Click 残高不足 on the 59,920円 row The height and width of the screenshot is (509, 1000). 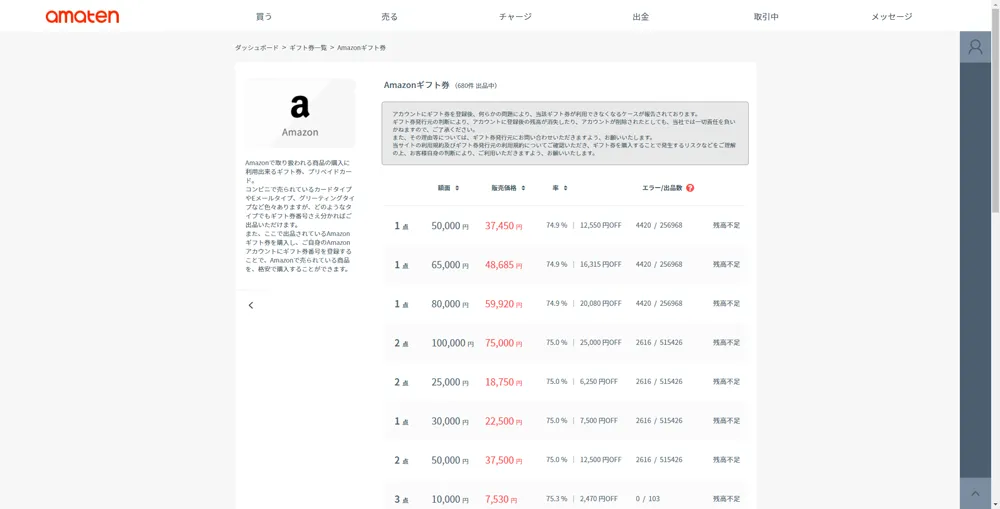(x=726, y=304)
